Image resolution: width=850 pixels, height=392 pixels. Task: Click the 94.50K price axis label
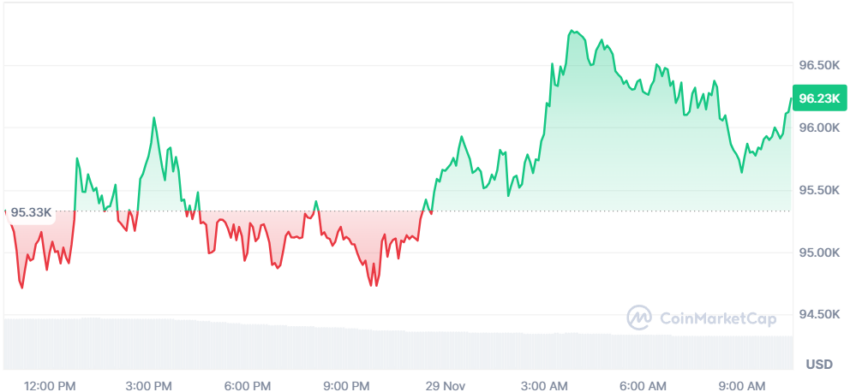click(x=820, y=315)
